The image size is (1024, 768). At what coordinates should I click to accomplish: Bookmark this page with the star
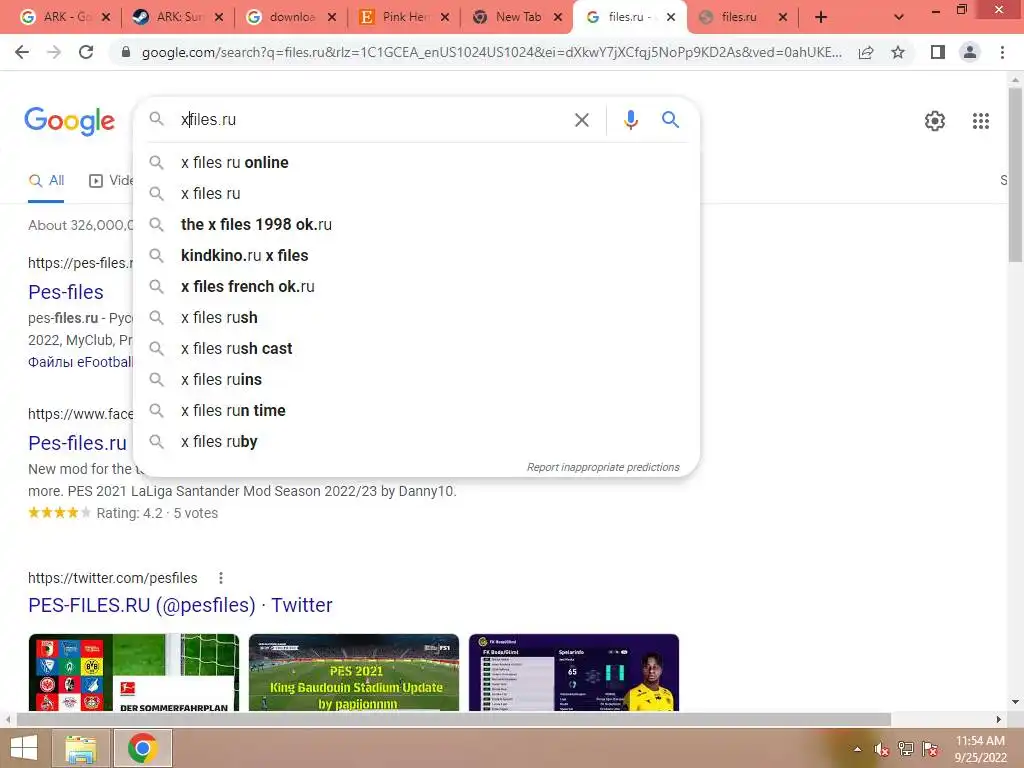tap(898, 52)
